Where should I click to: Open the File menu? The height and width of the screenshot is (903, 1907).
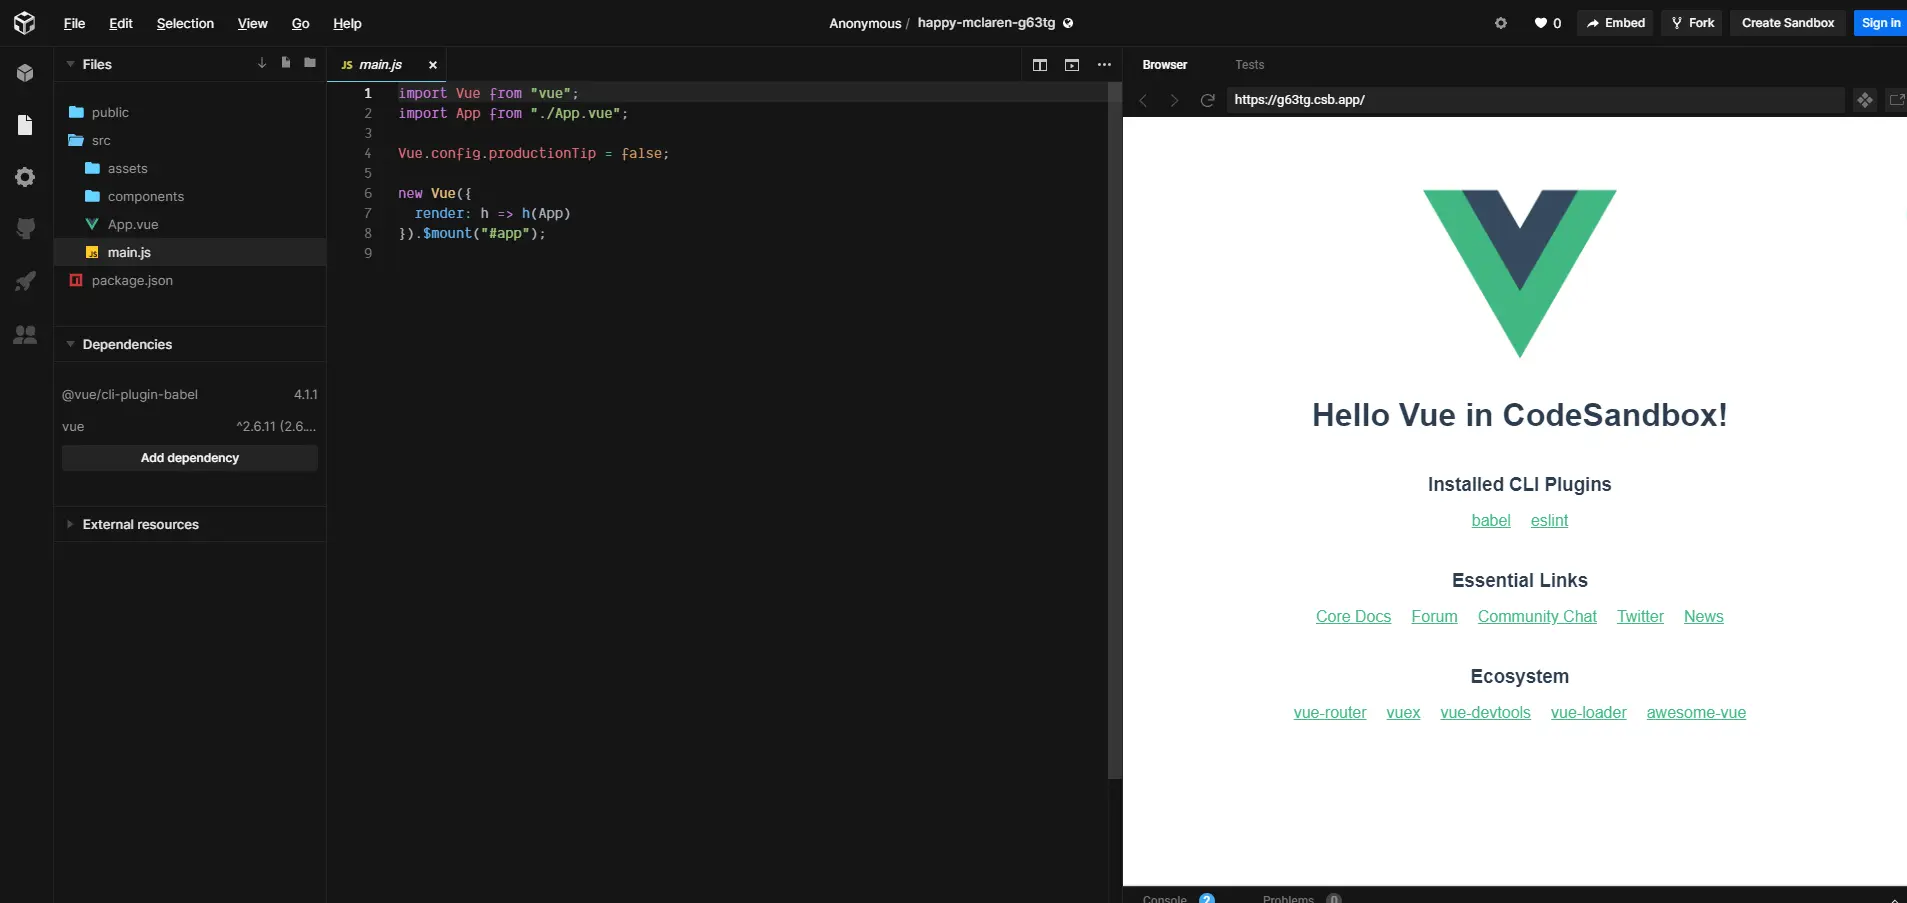pyautogui.click(x=74, y=23)
